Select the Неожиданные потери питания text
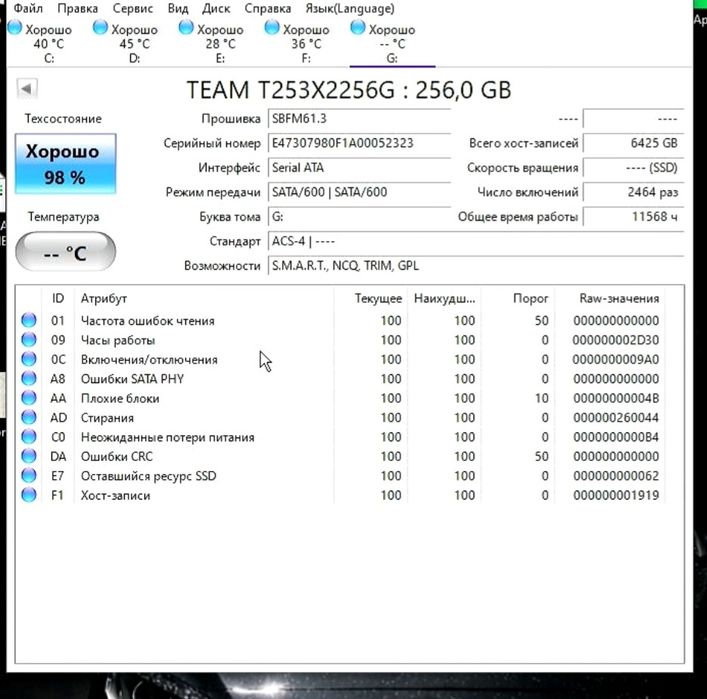 (167, 437)
